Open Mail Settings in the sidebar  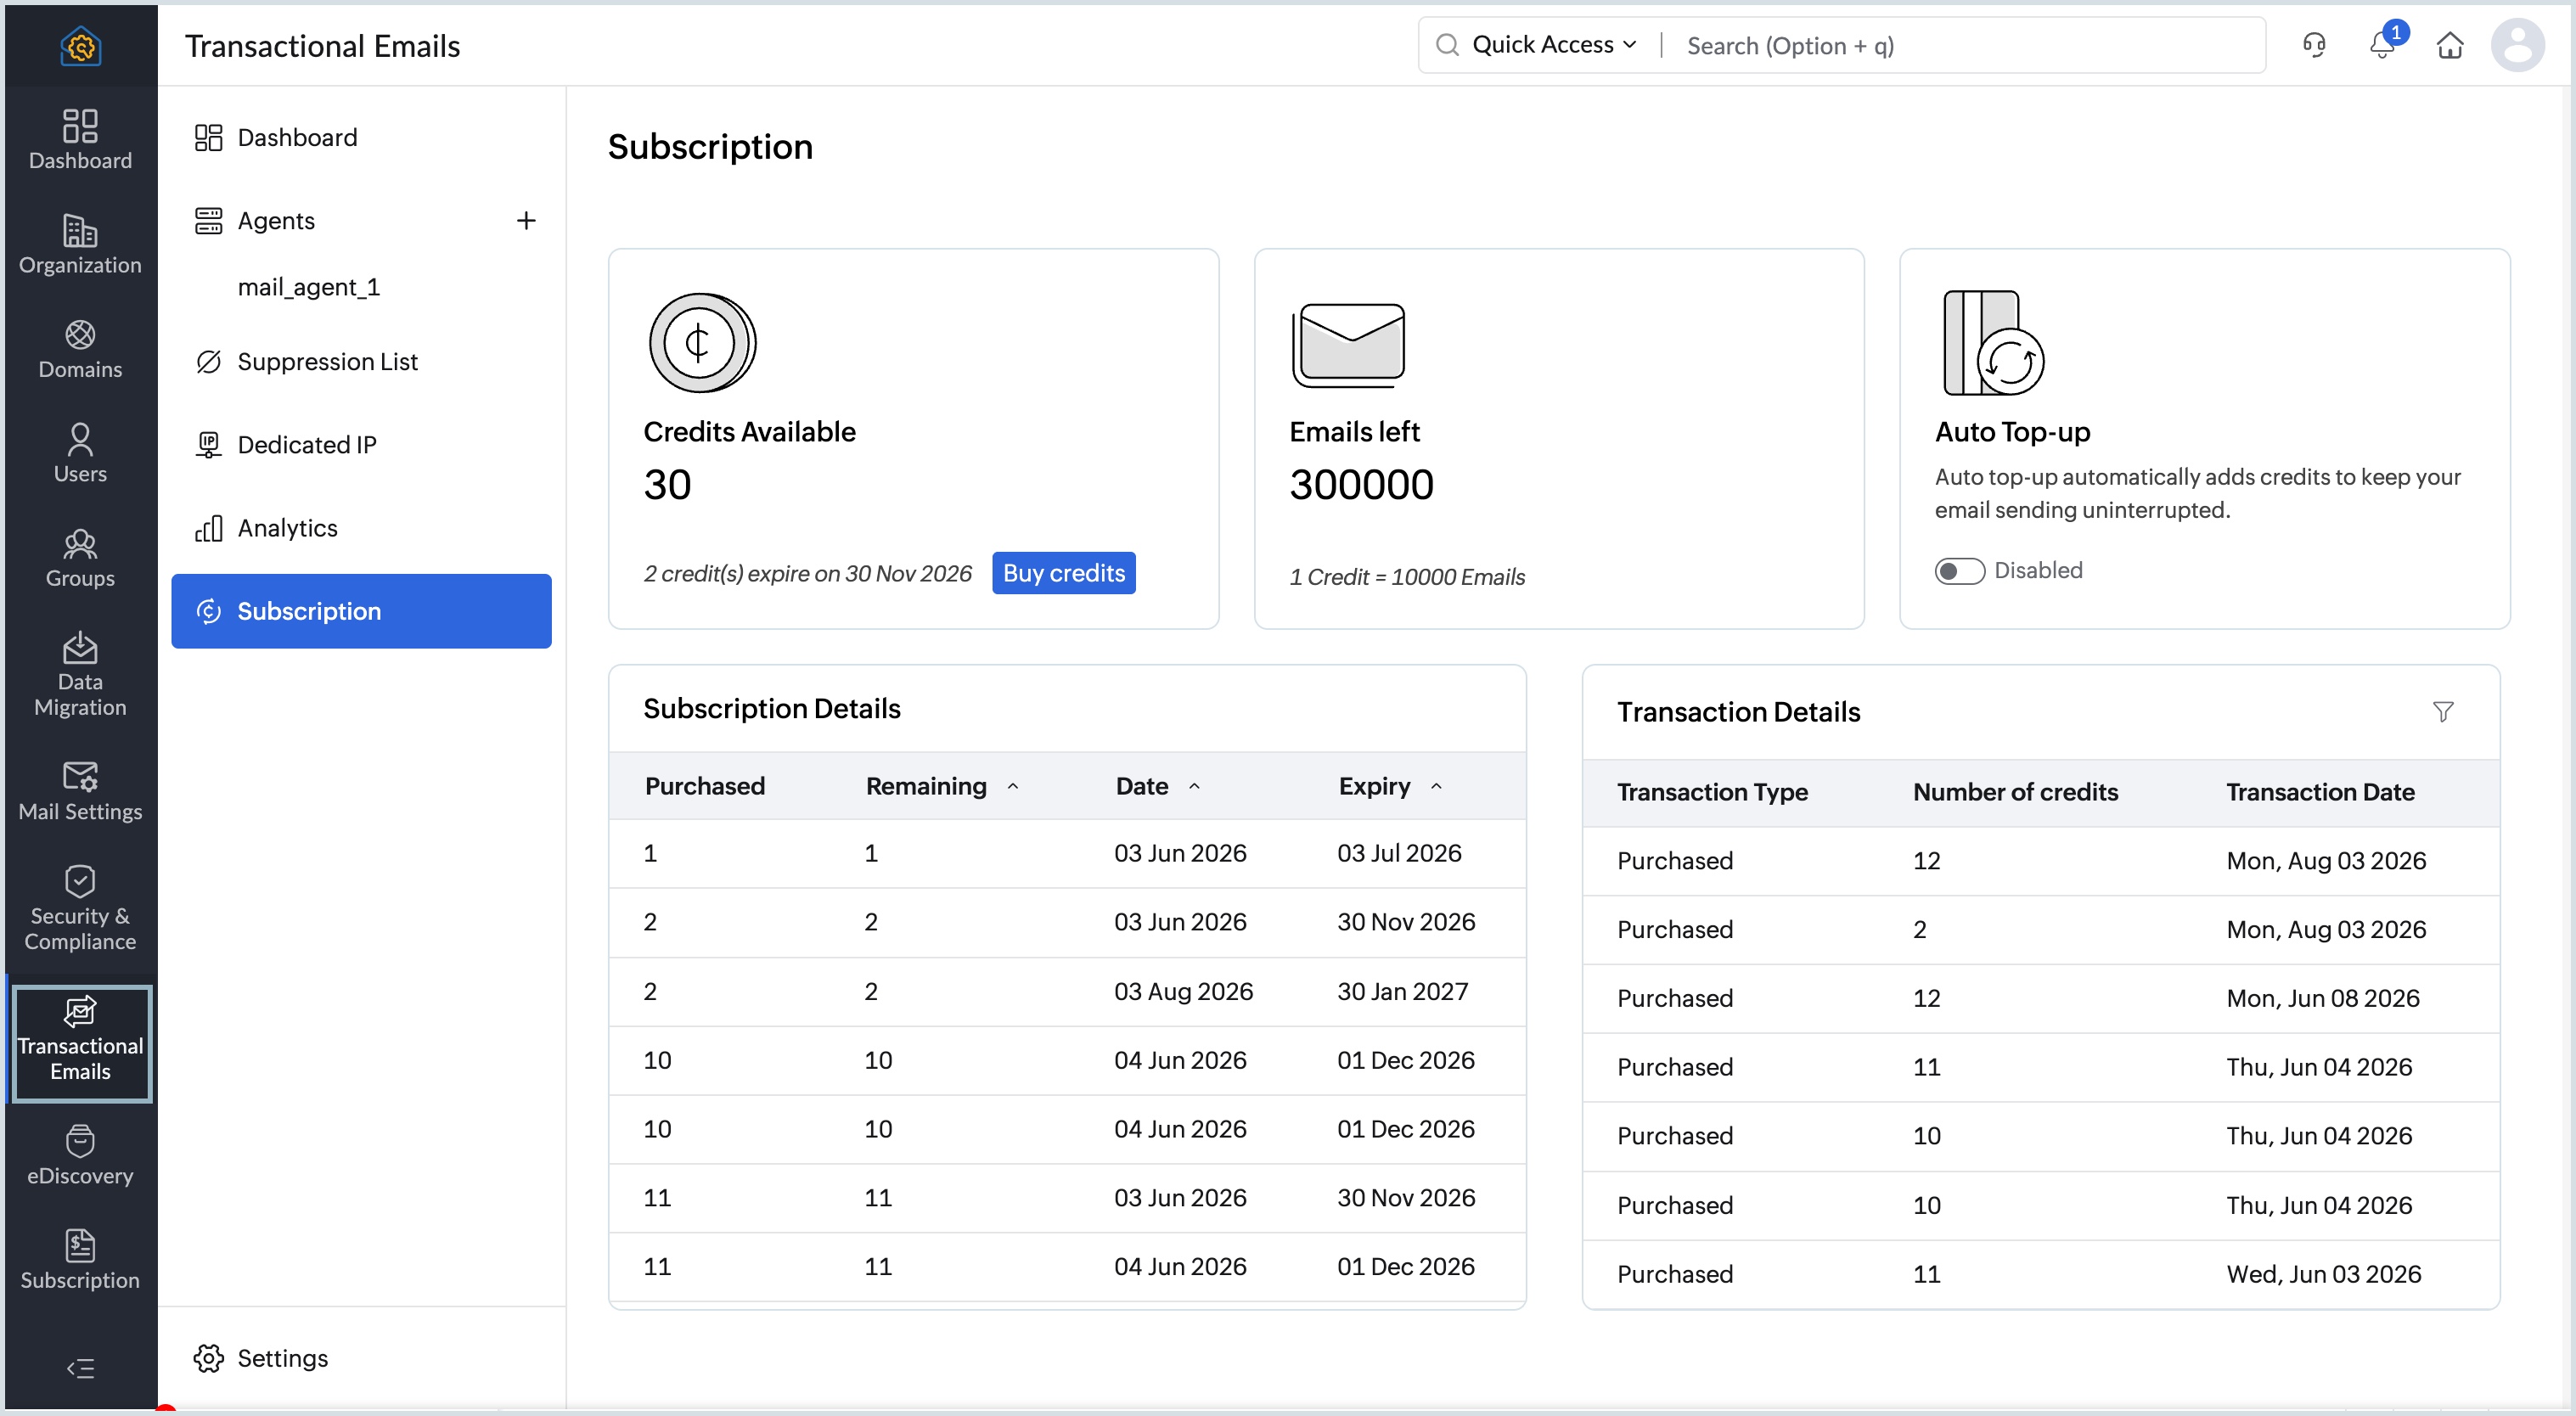(x=80, y=792)
